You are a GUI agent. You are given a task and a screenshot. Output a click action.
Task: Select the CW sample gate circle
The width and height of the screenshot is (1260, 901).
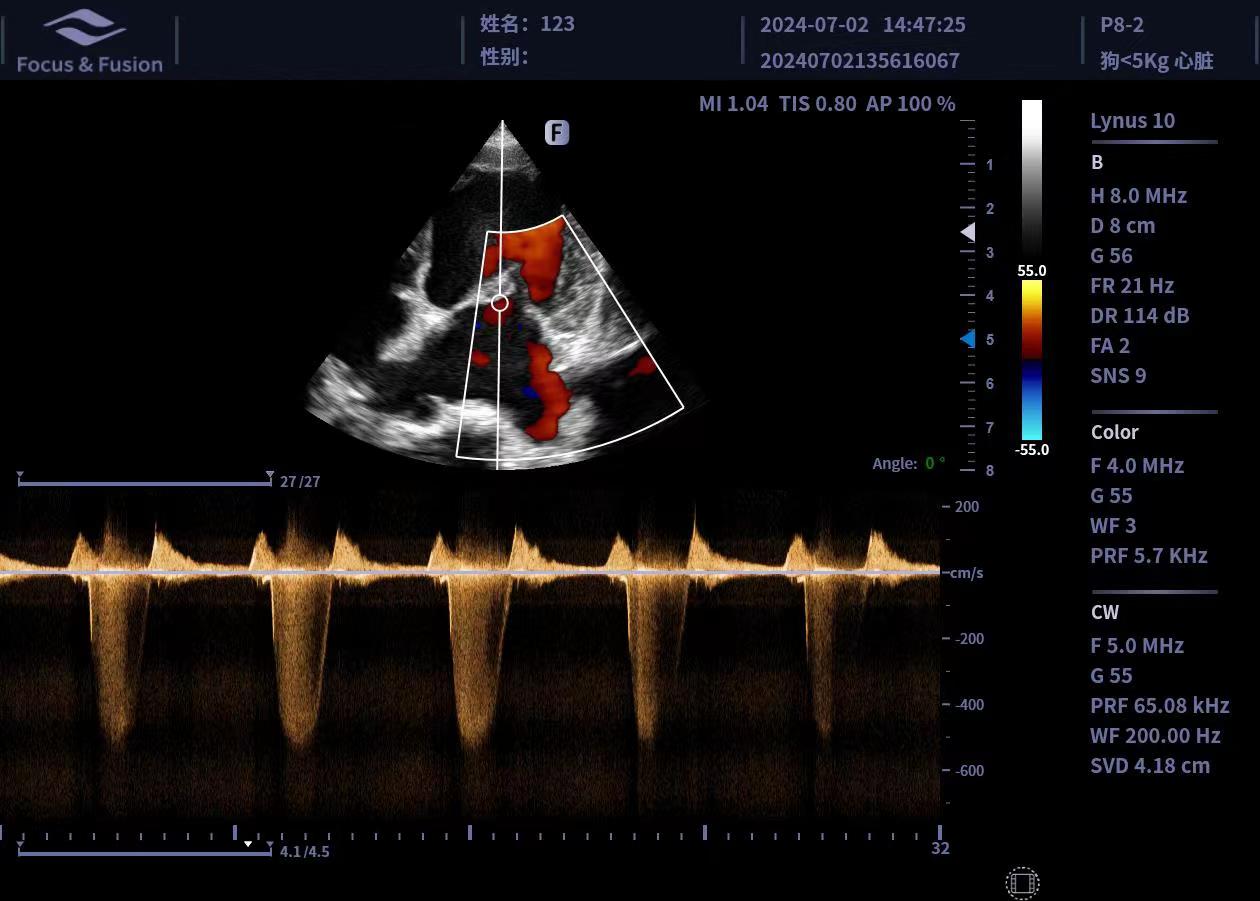pyautogui.click(x=500, y=303)
